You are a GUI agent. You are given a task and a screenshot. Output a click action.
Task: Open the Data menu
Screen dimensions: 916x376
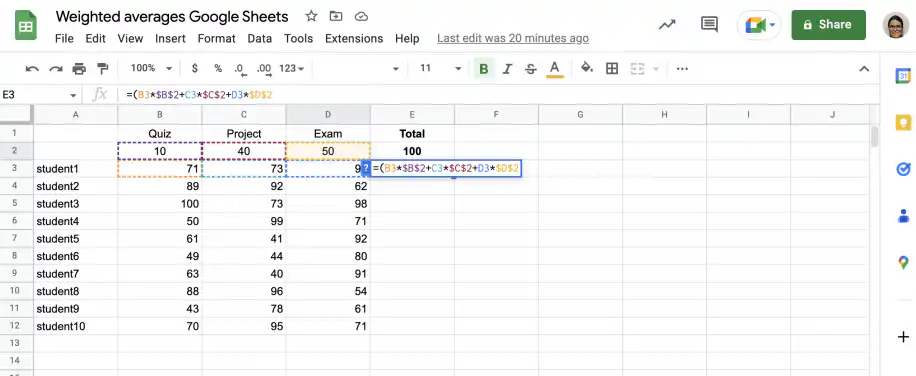pyautogui.click(x=259, y=39)
